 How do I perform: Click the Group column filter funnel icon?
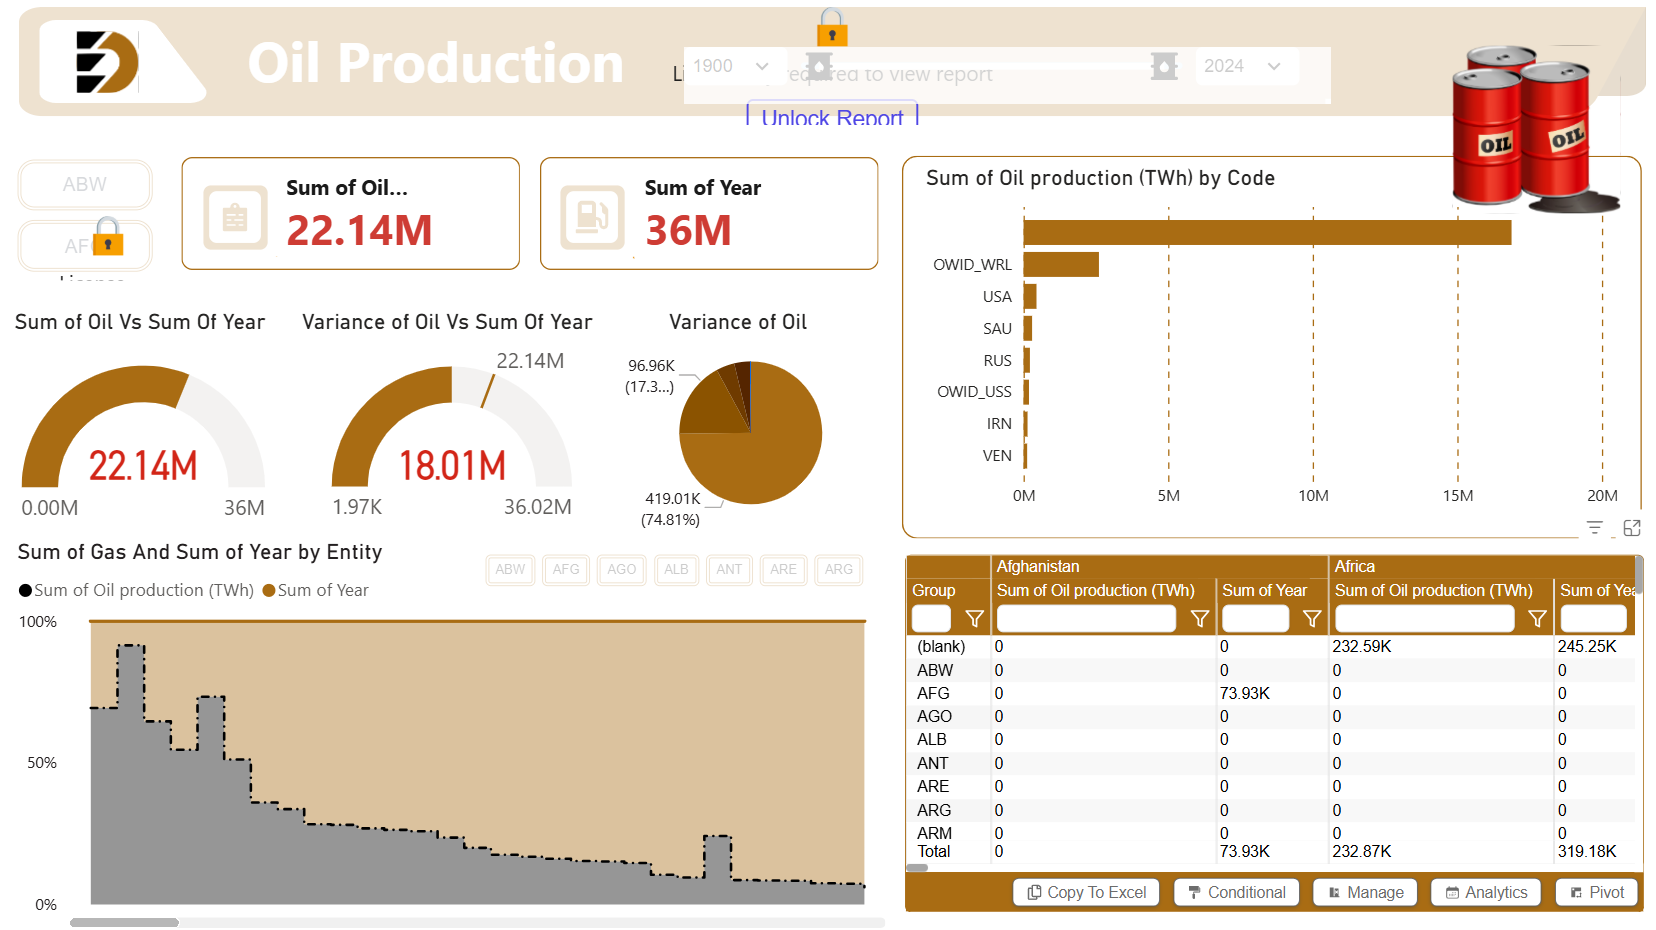coord(974,619)
